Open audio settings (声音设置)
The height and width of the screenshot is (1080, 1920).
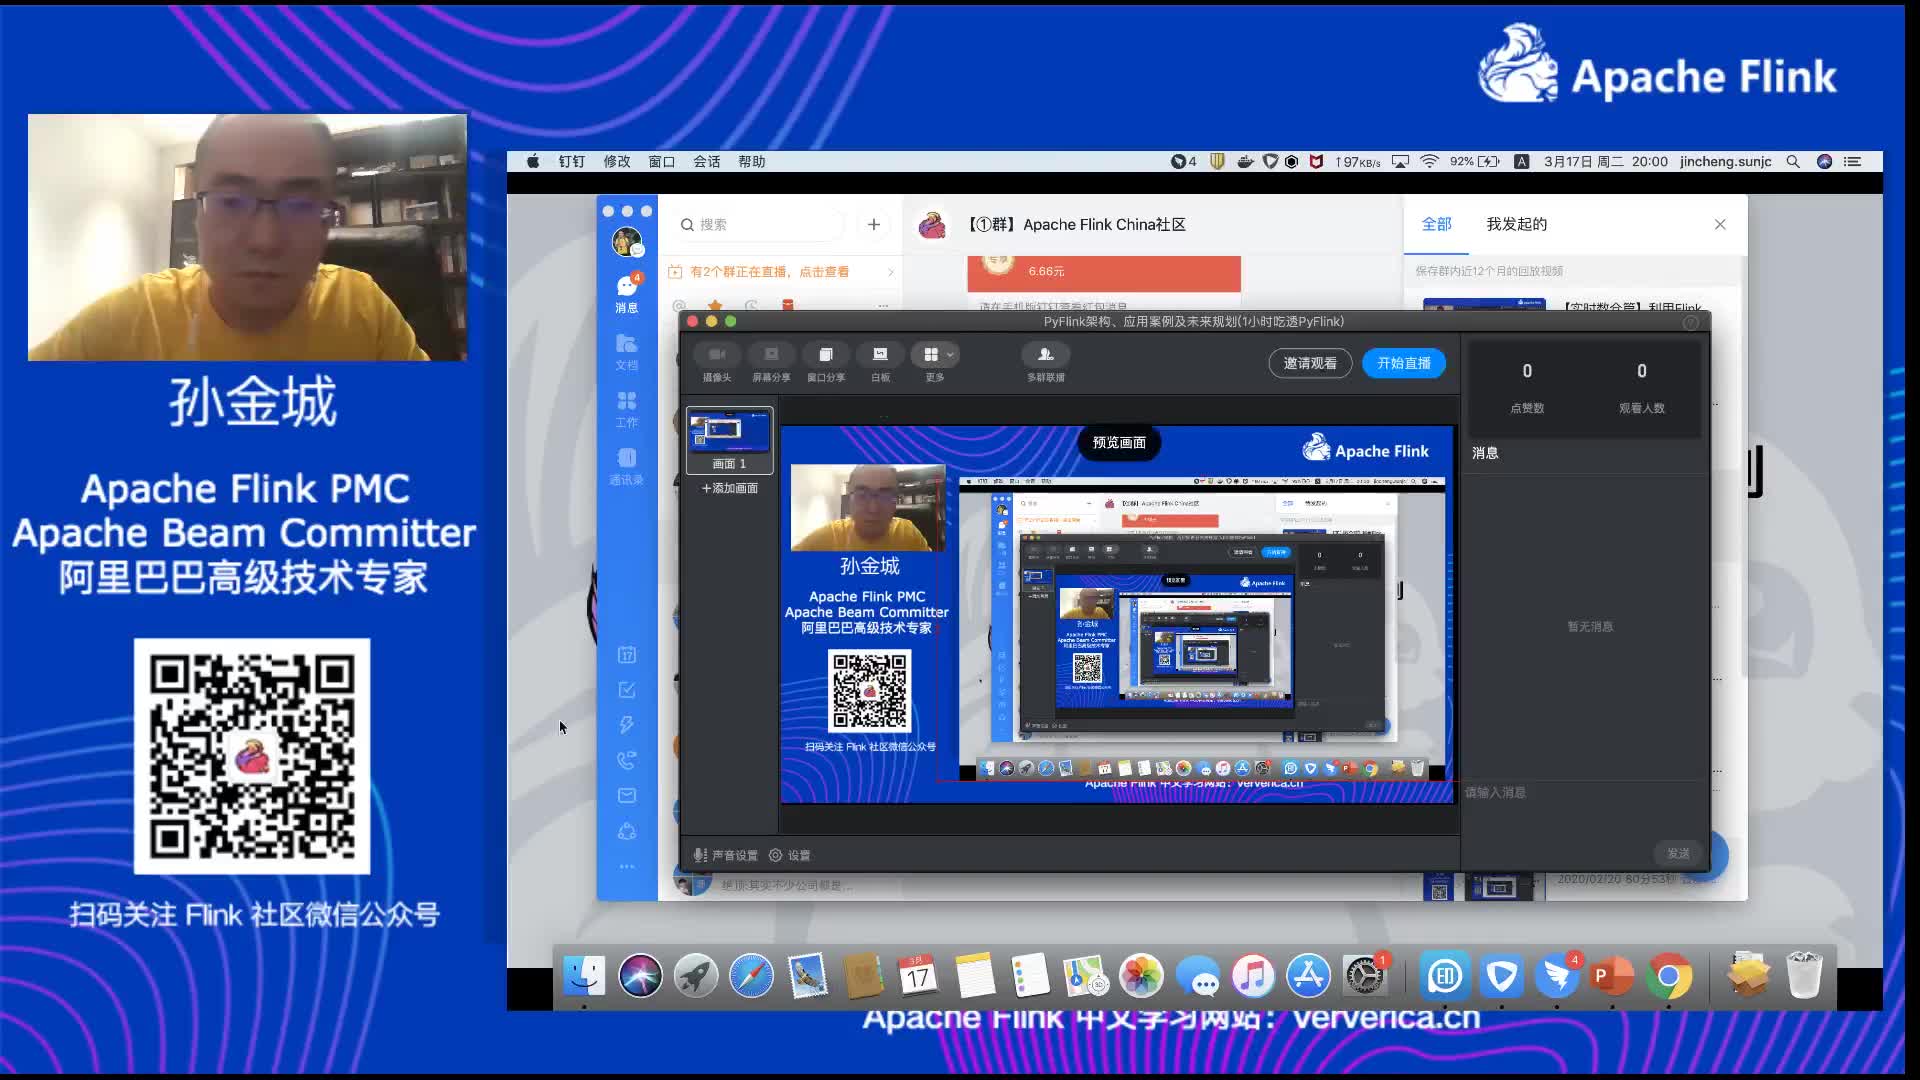tap(726, 855)
